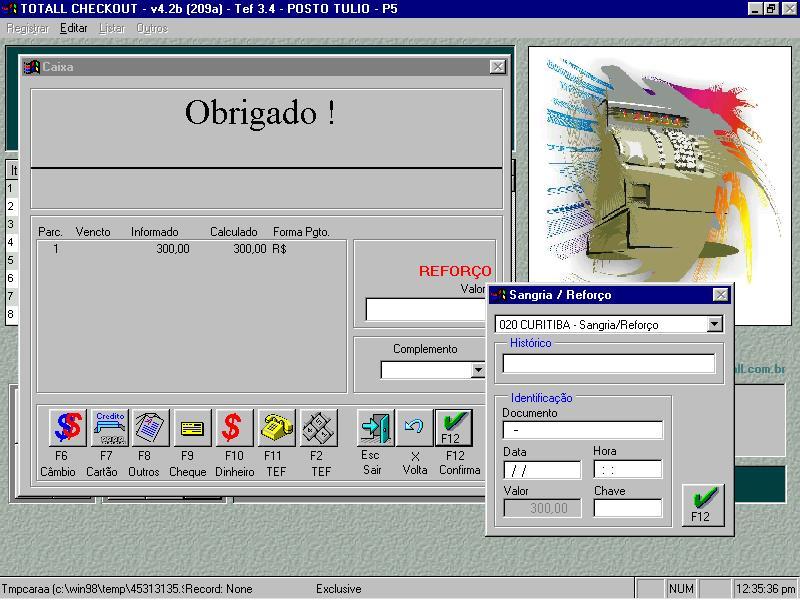
Task: Select the F9 Cheque payment icon
Action: coord(192,428)
